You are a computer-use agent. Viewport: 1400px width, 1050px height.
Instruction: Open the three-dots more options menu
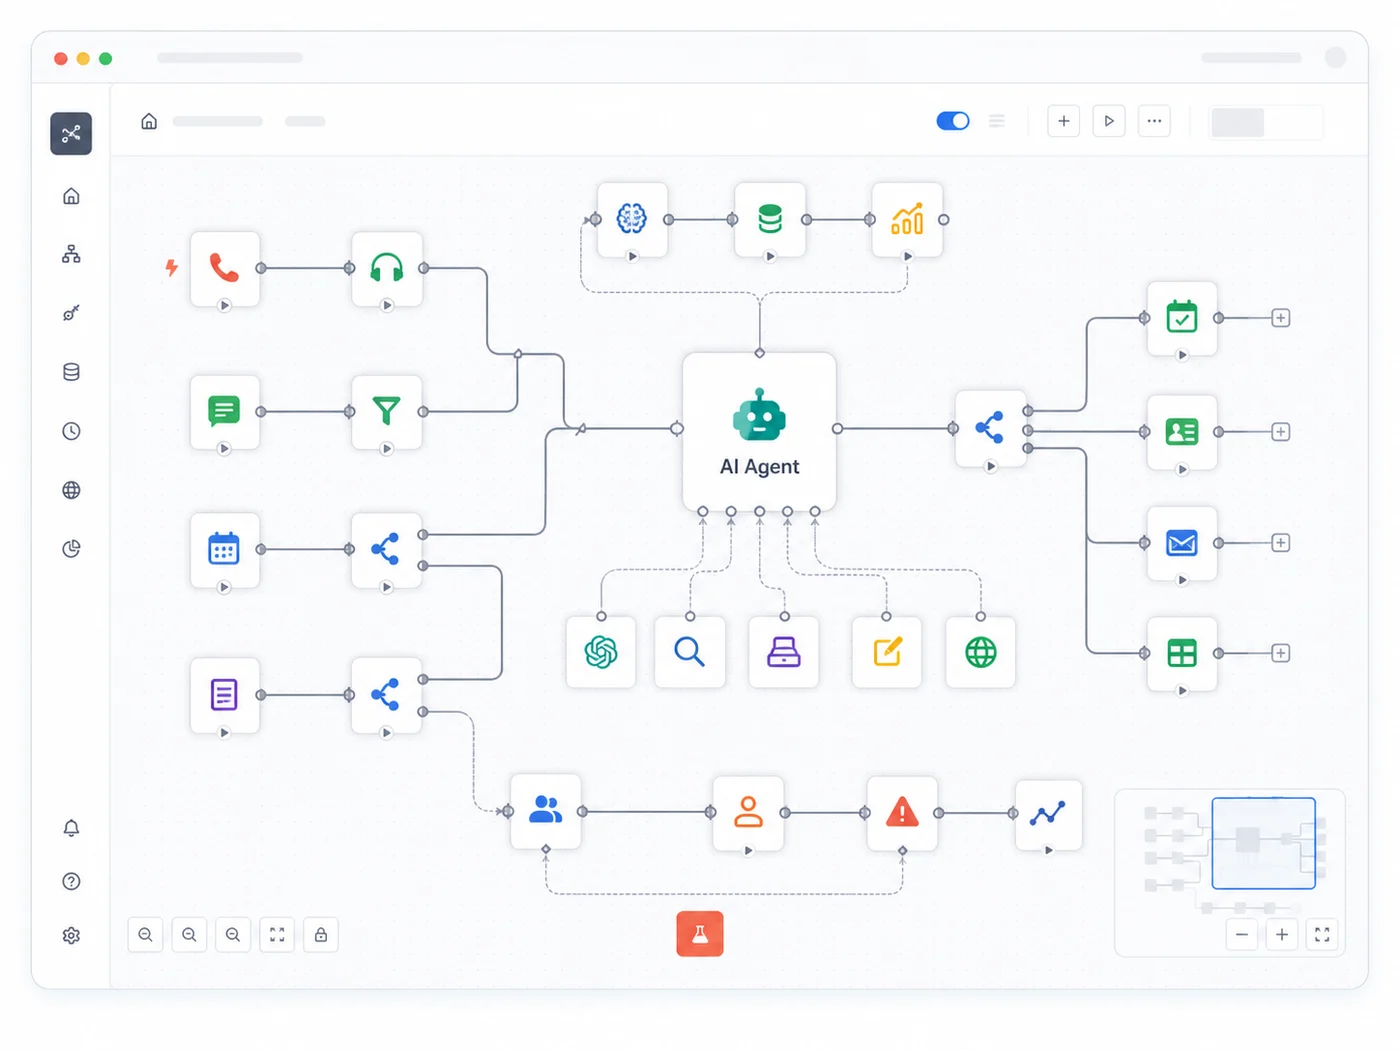(1154, 121)
